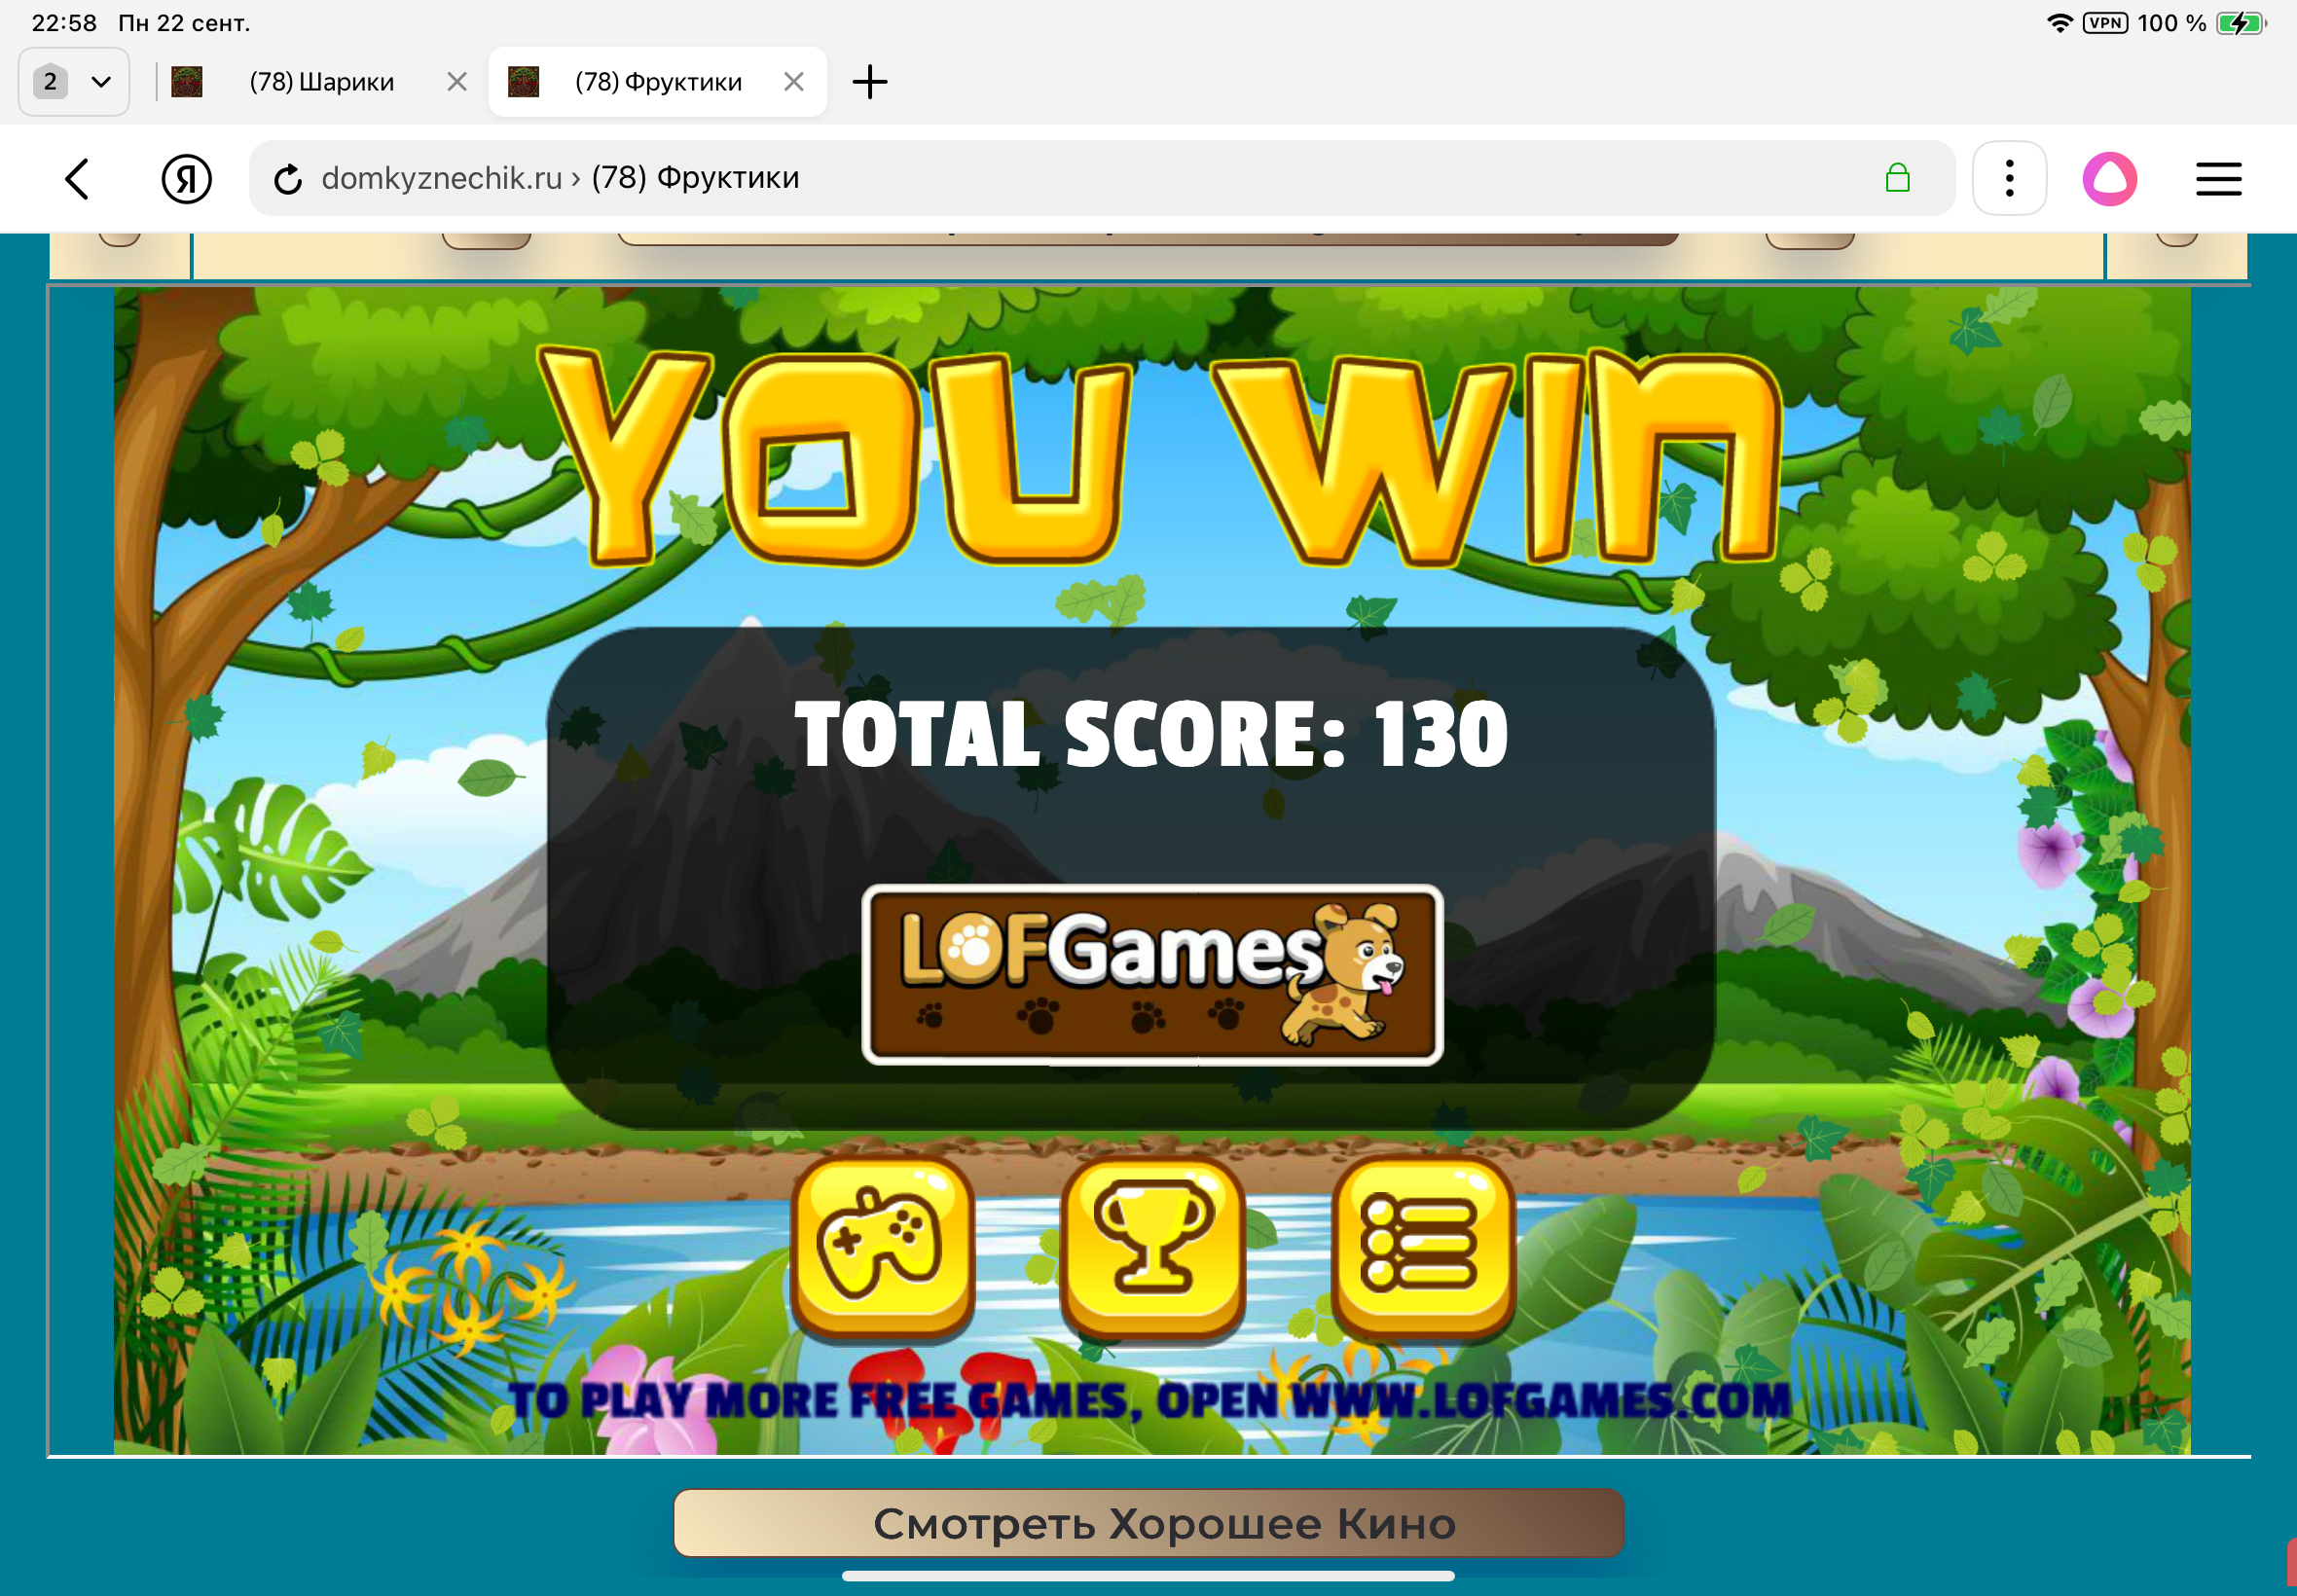Click the www.lofgames.com promo text

pos(1540,1400)
